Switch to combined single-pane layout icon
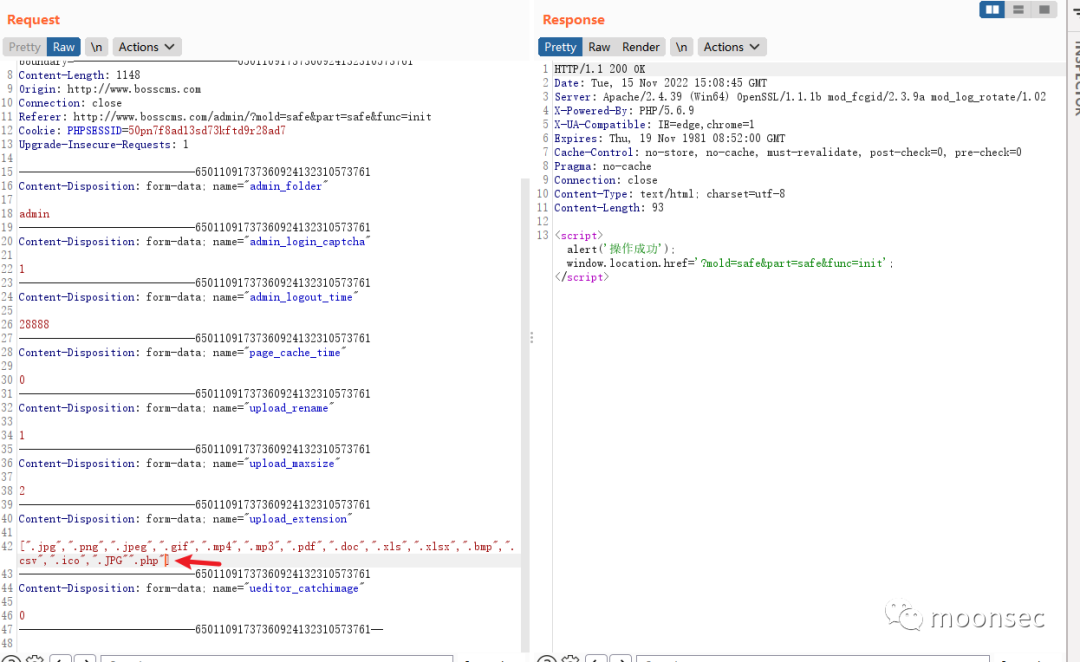This screenshot has height=662, width=1080. 1044,10
